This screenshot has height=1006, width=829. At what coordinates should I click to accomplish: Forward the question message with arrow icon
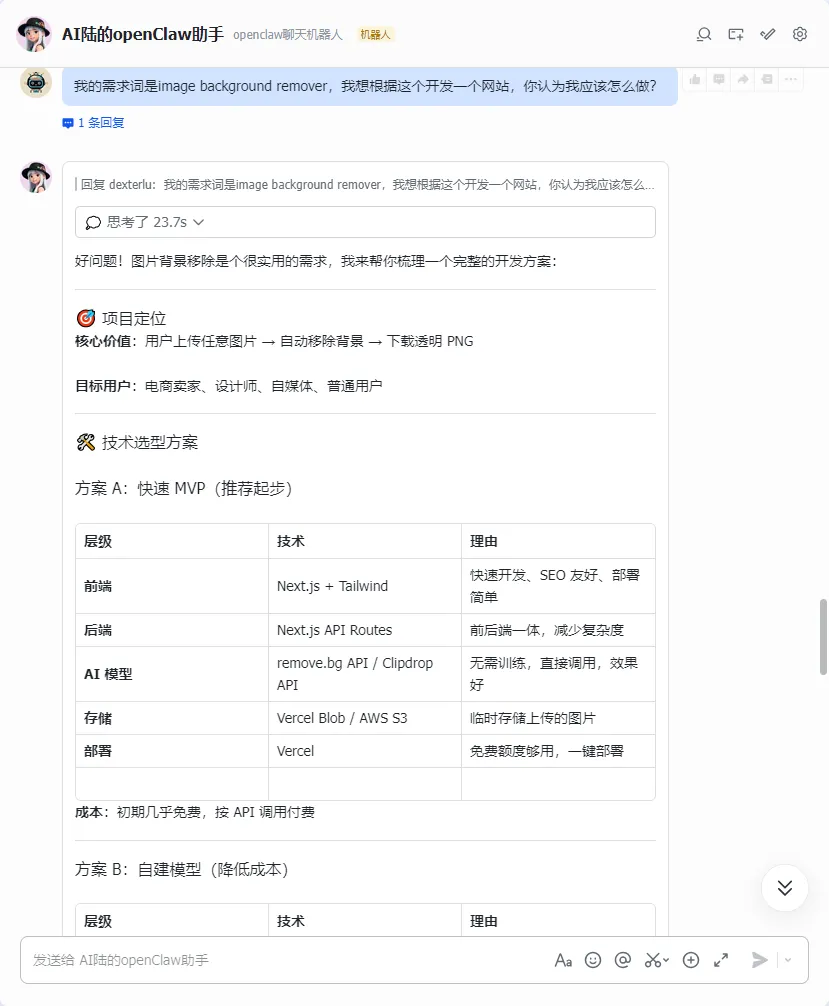pyautogui.click(x=743, y=79)
